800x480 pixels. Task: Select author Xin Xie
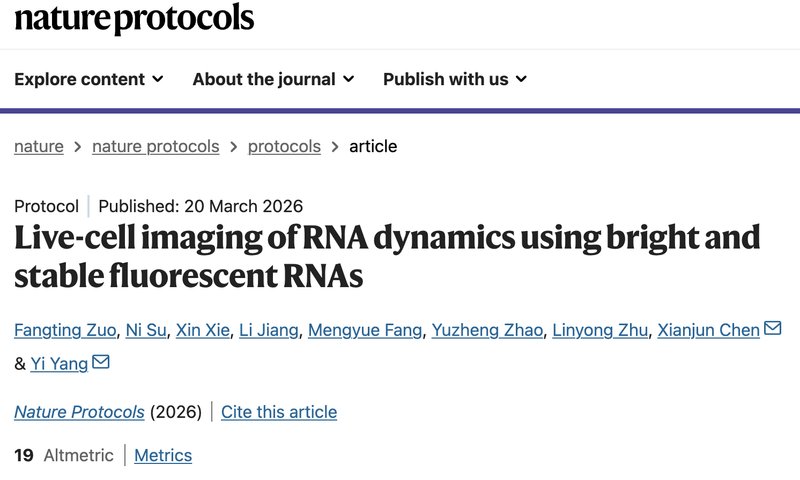[x=203, y=330]
